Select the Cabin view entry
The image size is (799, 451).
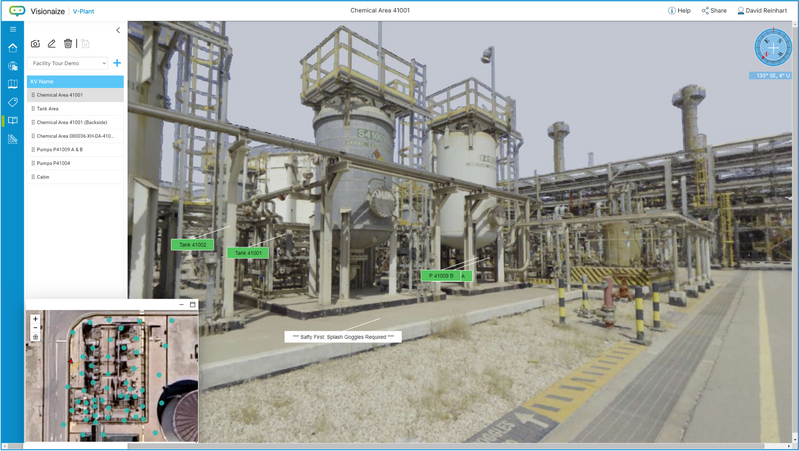point(43,177)
